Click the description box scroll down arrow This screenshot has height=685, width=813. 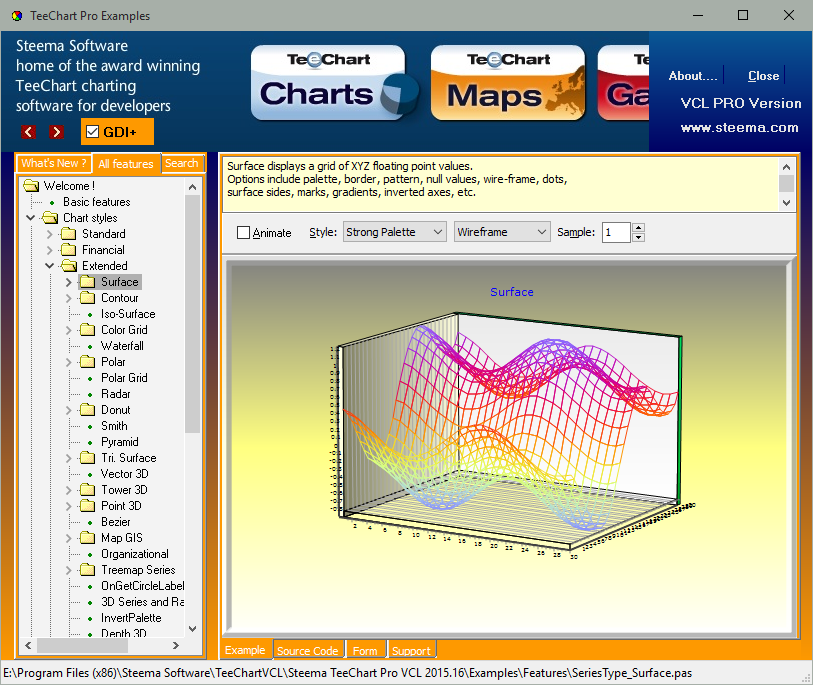point(787,203)
